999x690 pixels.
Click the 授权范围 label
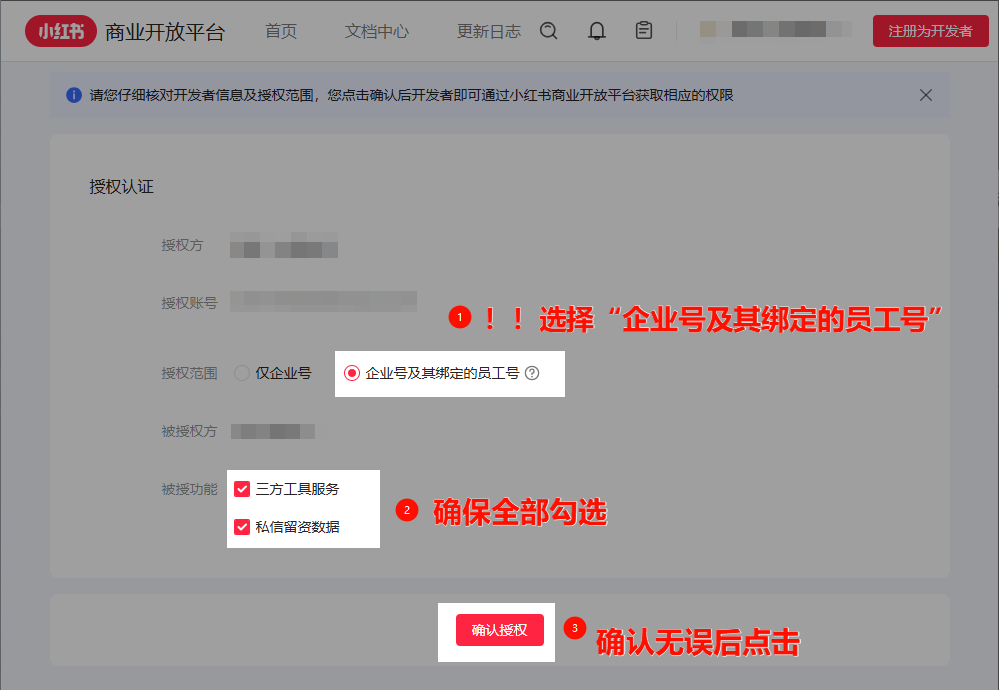pos(189,373)
